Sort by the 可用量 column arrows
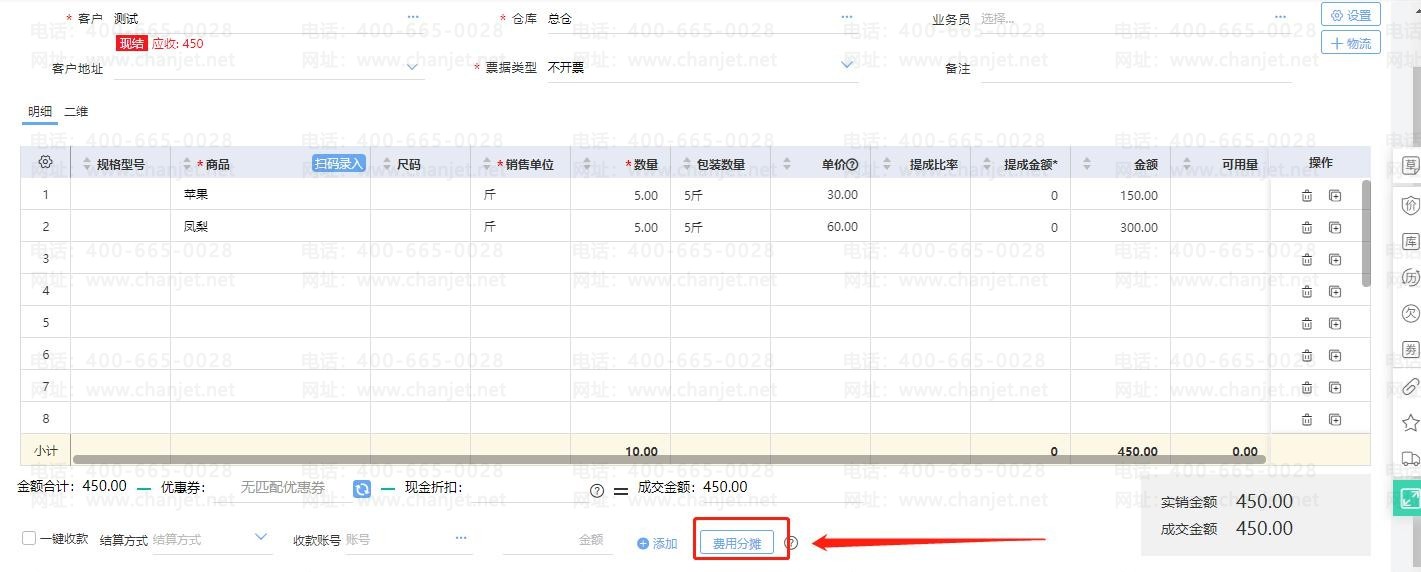This screenshot has width=1421, height=572. click(x=1187, y=164)
